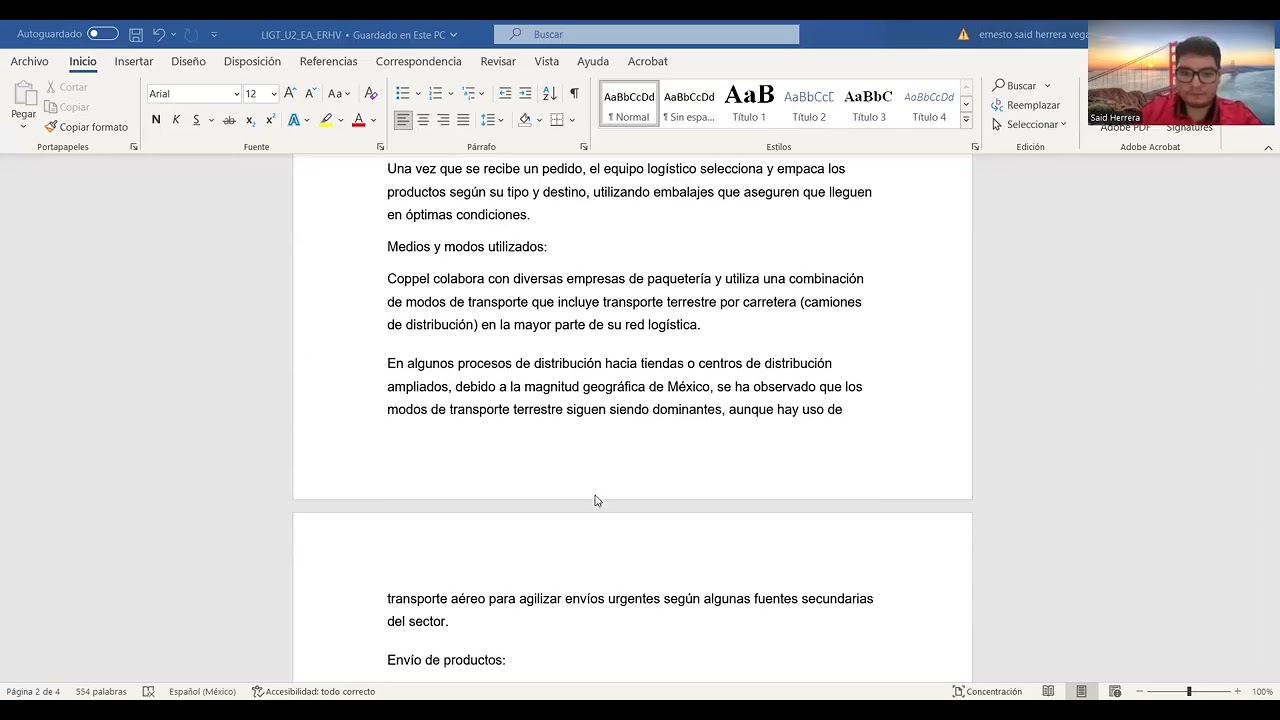Toggle bold N formatting
This screenshot has height=720, width=1280.
(156, 120)
